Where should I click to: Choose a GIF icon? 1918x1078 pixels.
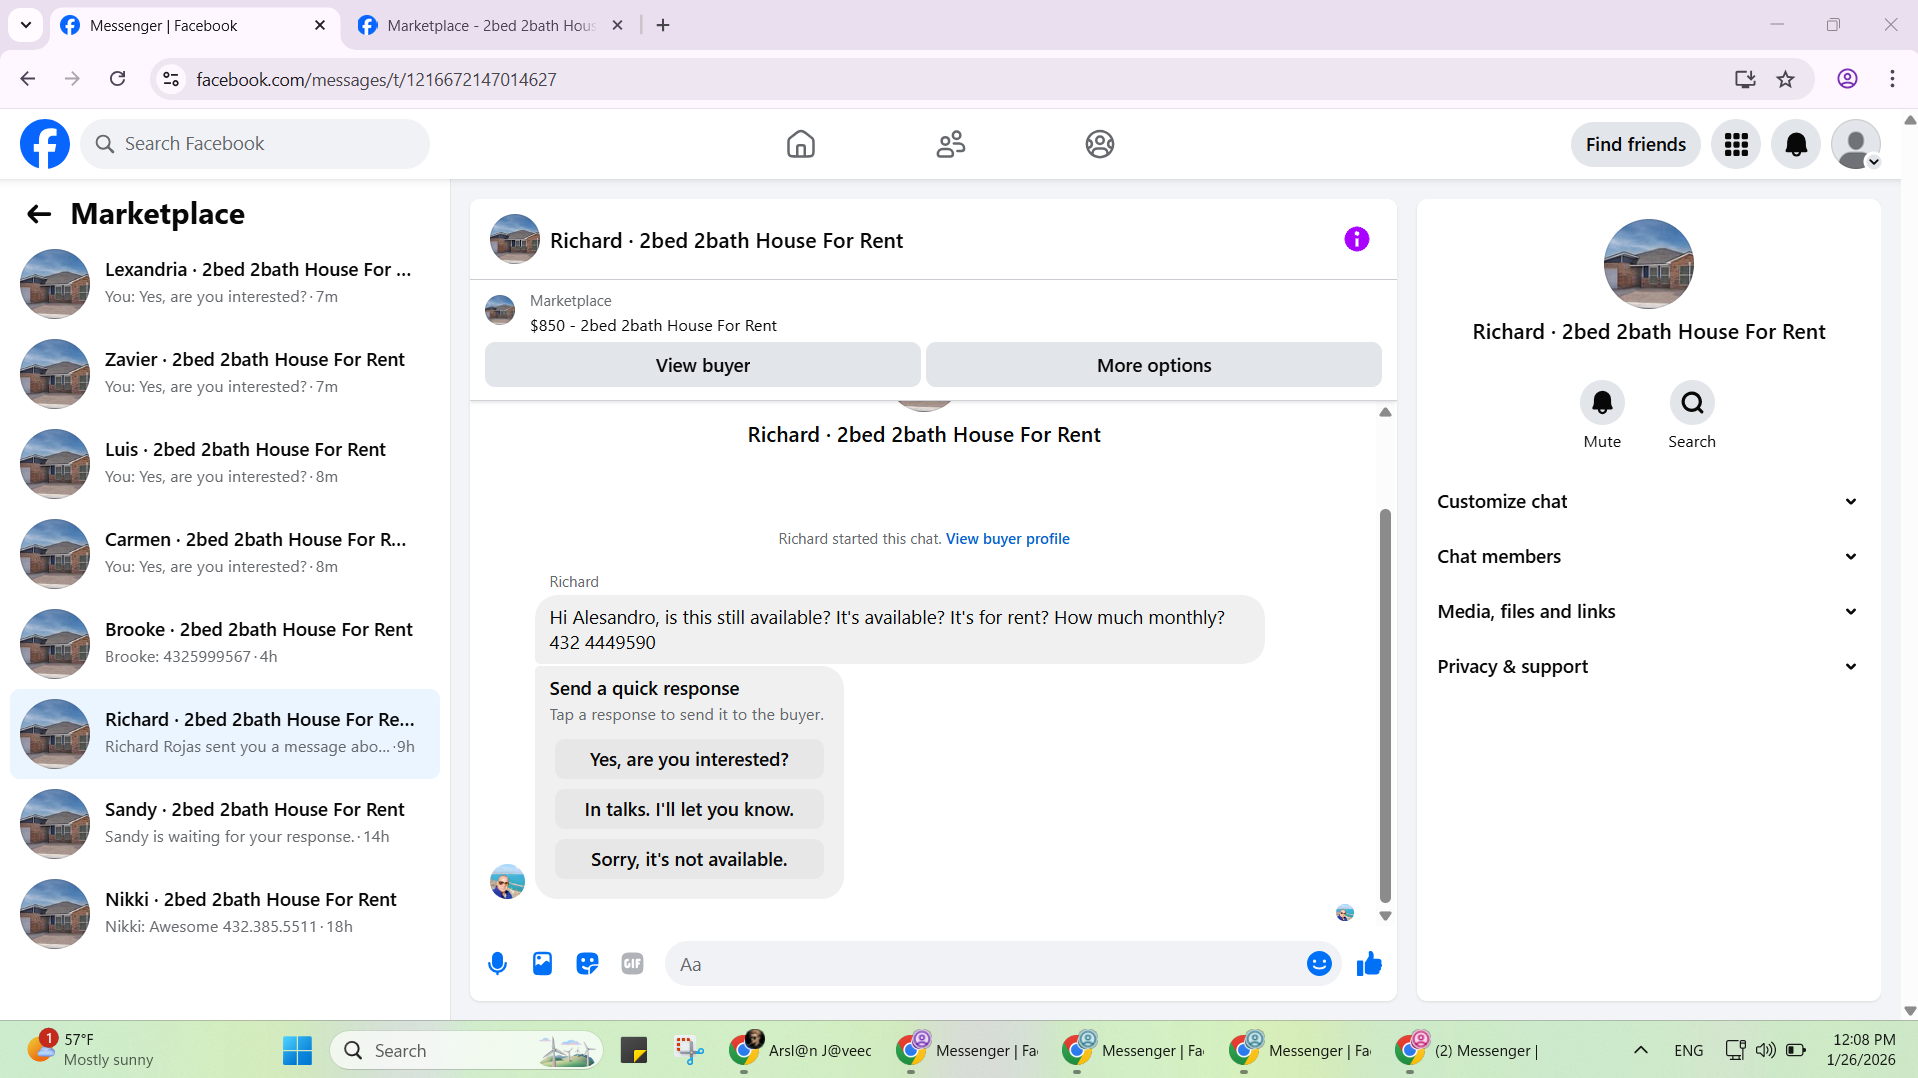632,964
